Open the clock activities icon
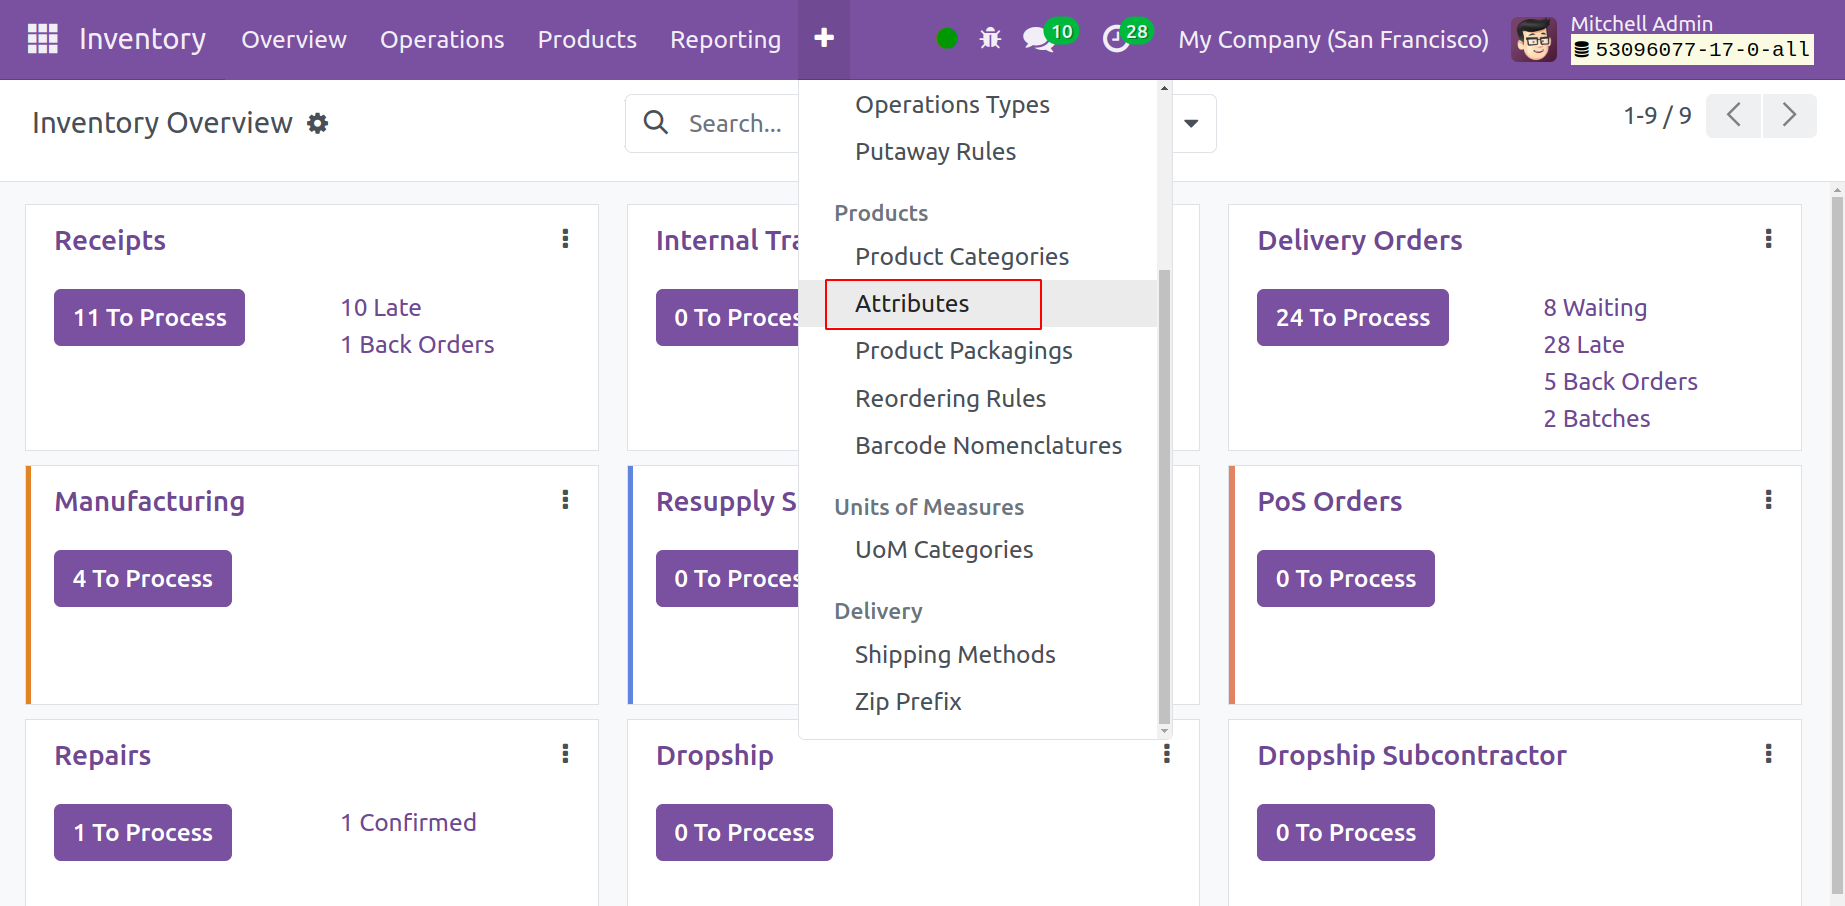This screenshot has width=1845, height=906. click(x=1115, y=39)
